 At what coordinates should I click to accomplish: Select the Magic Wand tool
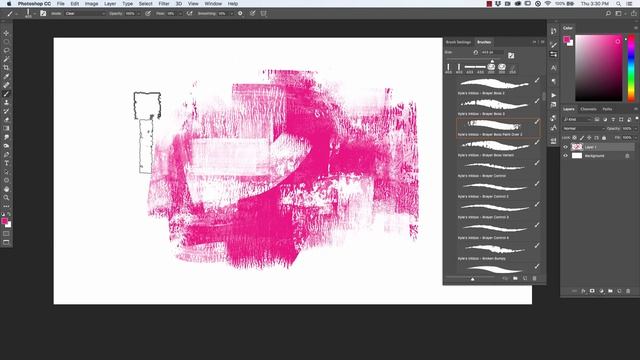tap(6, 59)
